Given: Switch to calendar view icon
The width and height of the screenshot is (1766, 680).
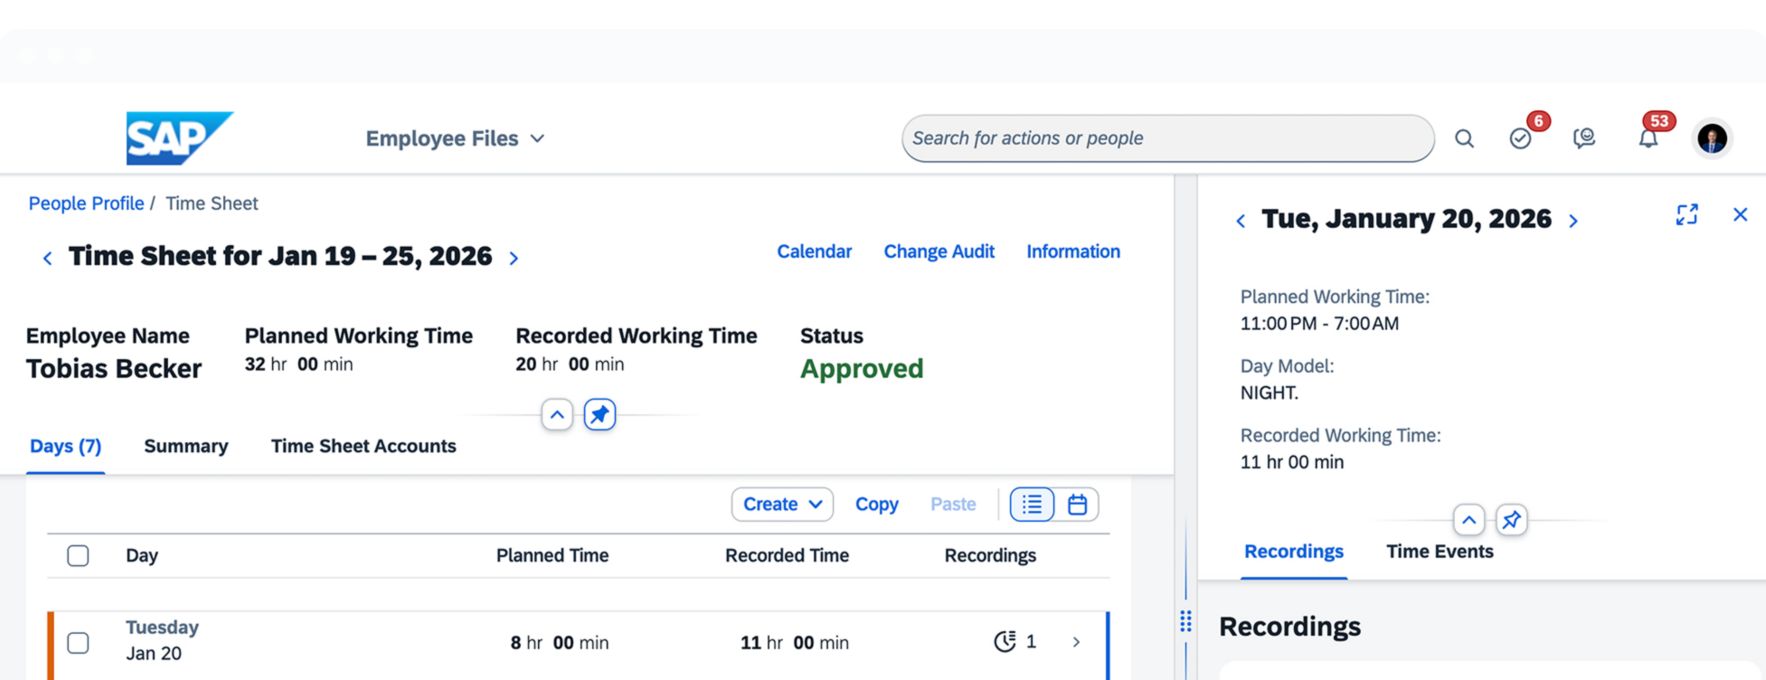Looking at the screenshot, I should tap(1077, 505).
